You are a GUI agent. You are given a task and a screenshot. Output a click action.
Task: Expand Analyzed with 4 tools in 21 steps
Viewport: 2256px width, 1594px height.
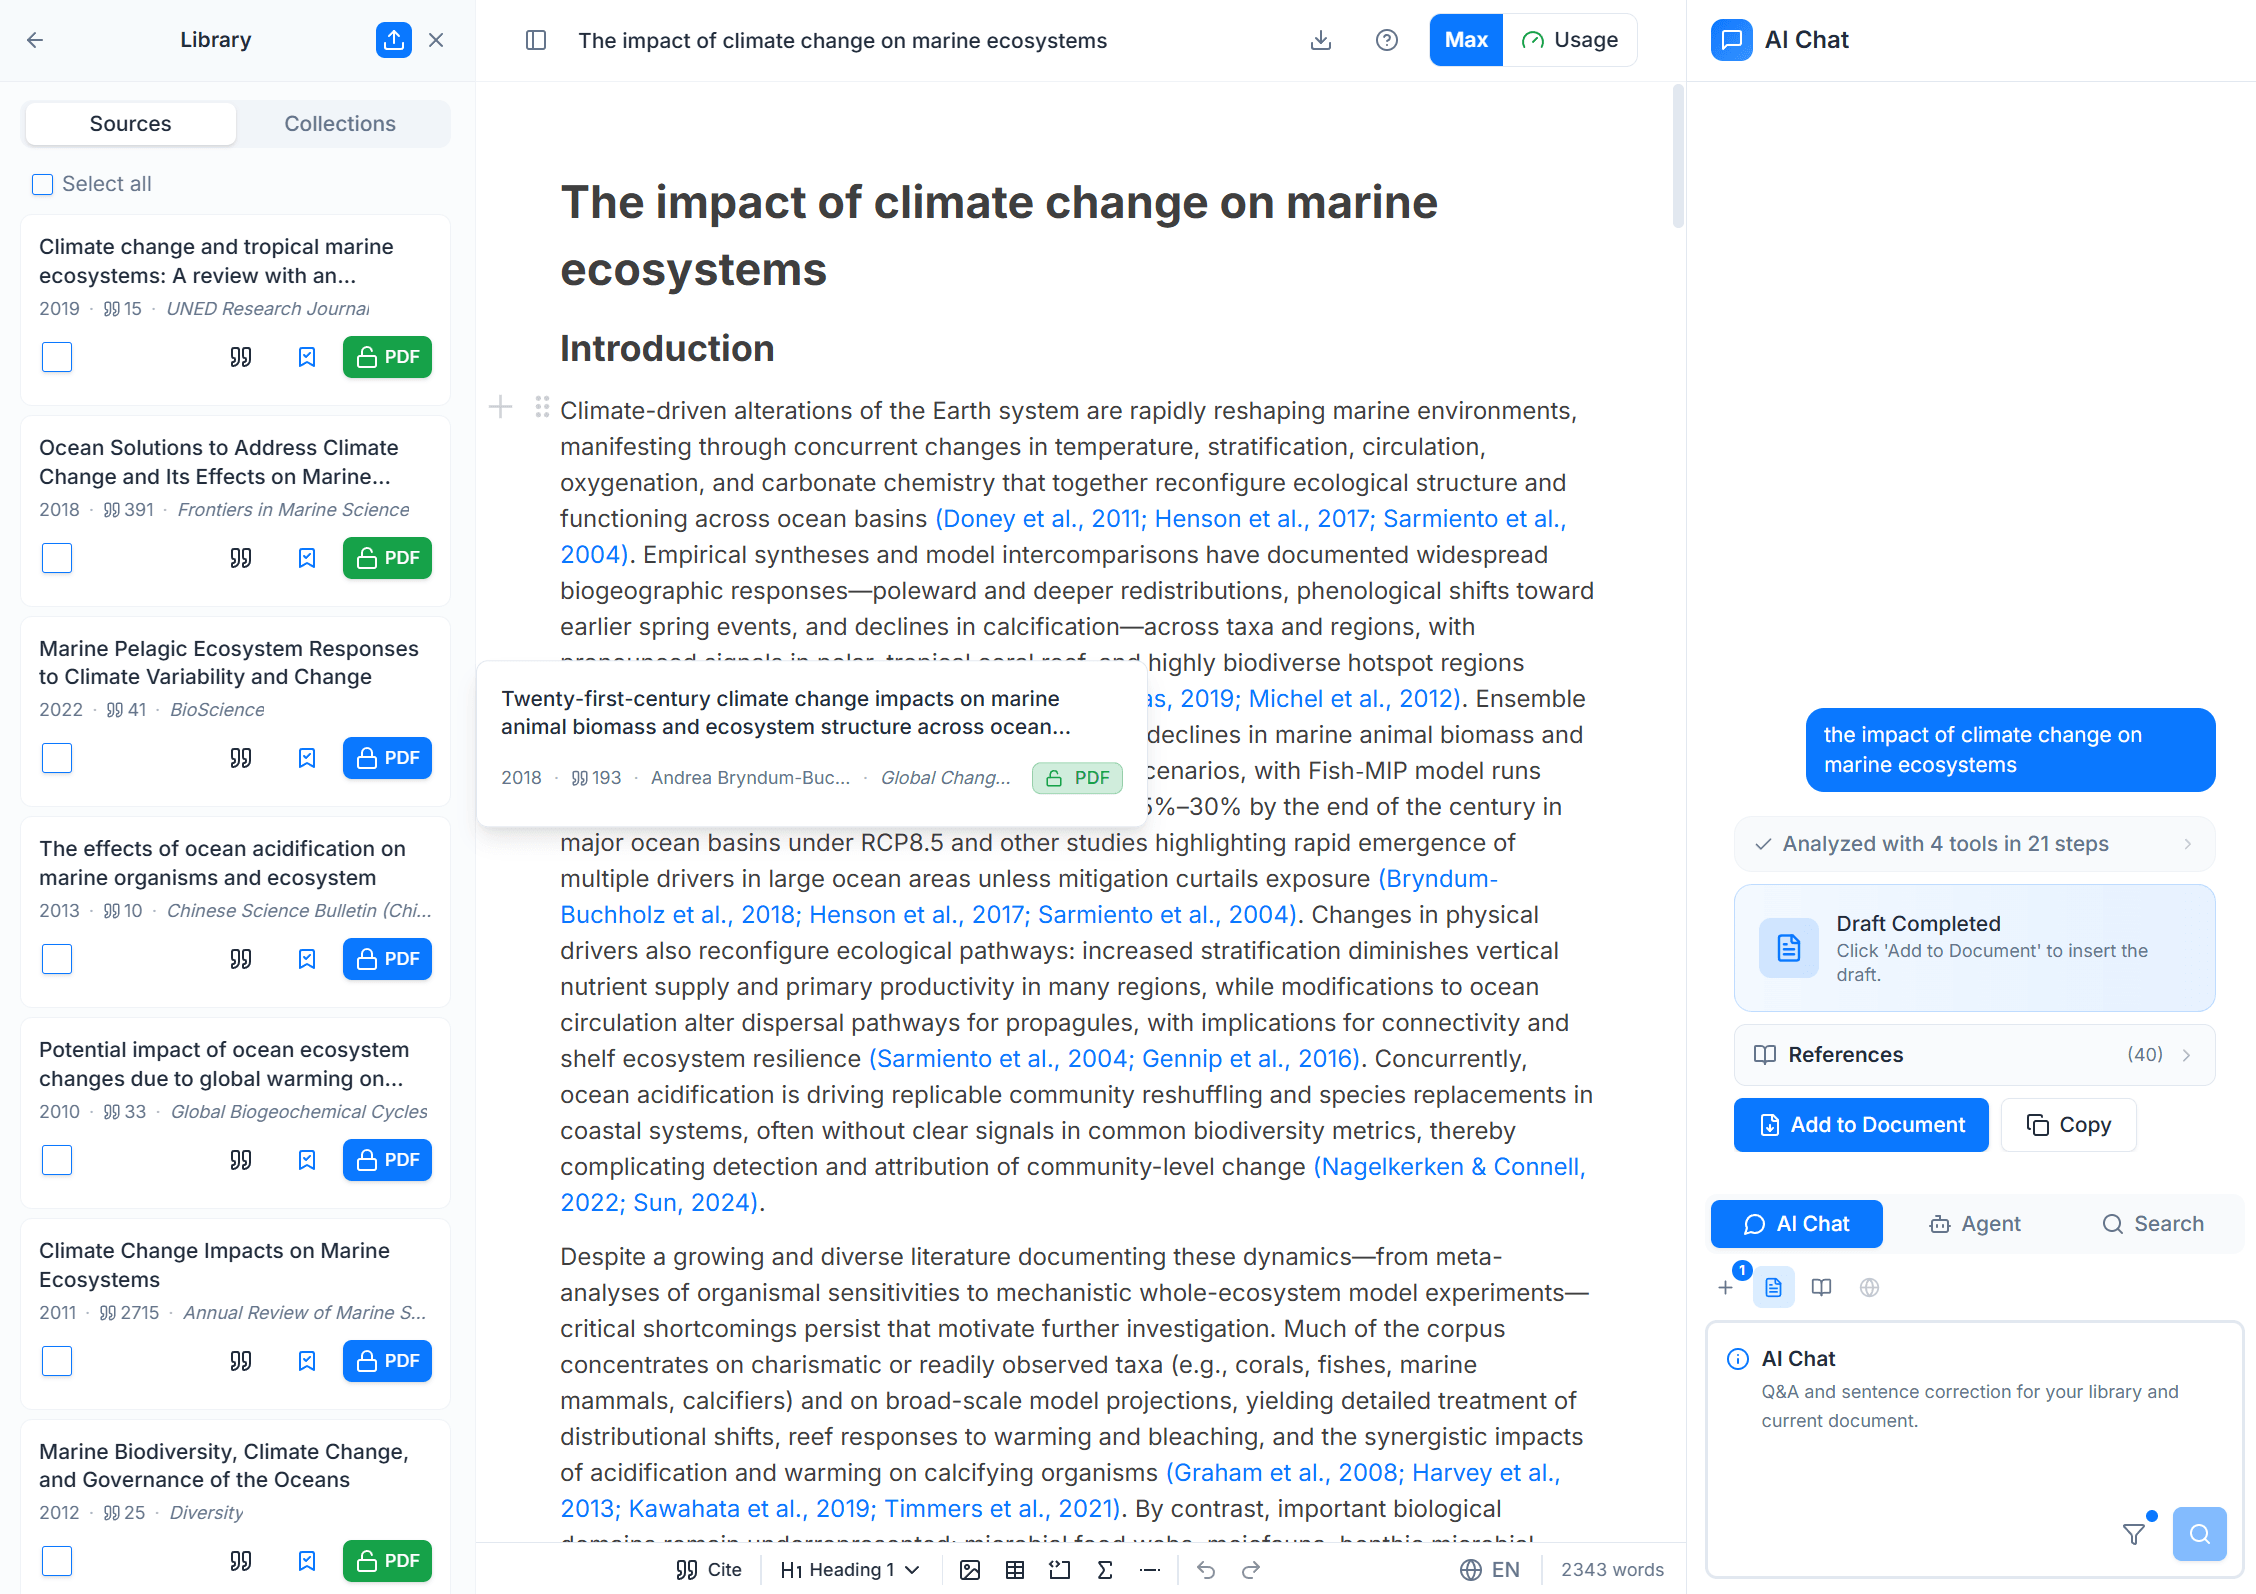tap(1974, 844)
